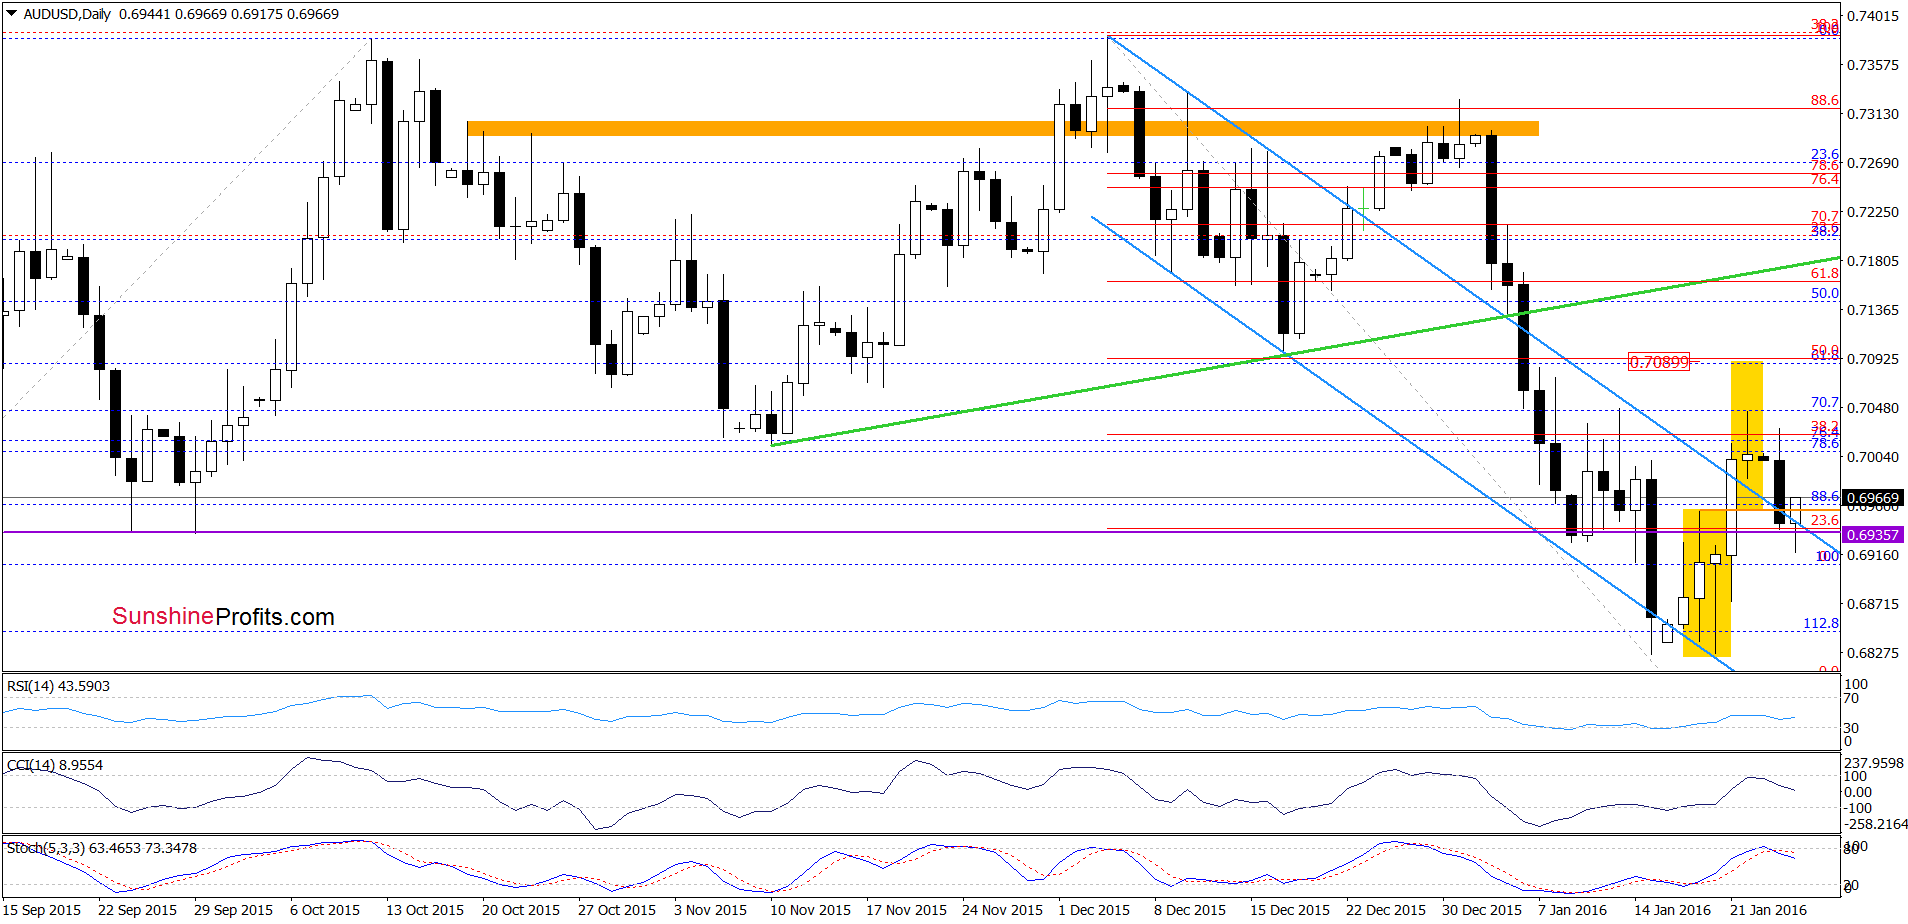Click the 8 Dec 2015 date label
This screenshot has width=1908, height=924.
(x=1190, y=910)
